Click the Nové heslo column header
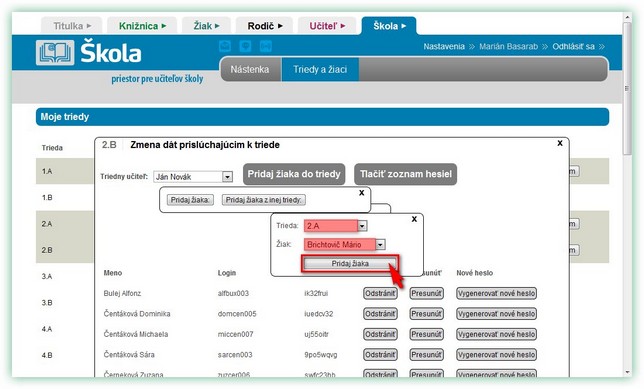The image size is (644, 389). click(x=474, y=273)
